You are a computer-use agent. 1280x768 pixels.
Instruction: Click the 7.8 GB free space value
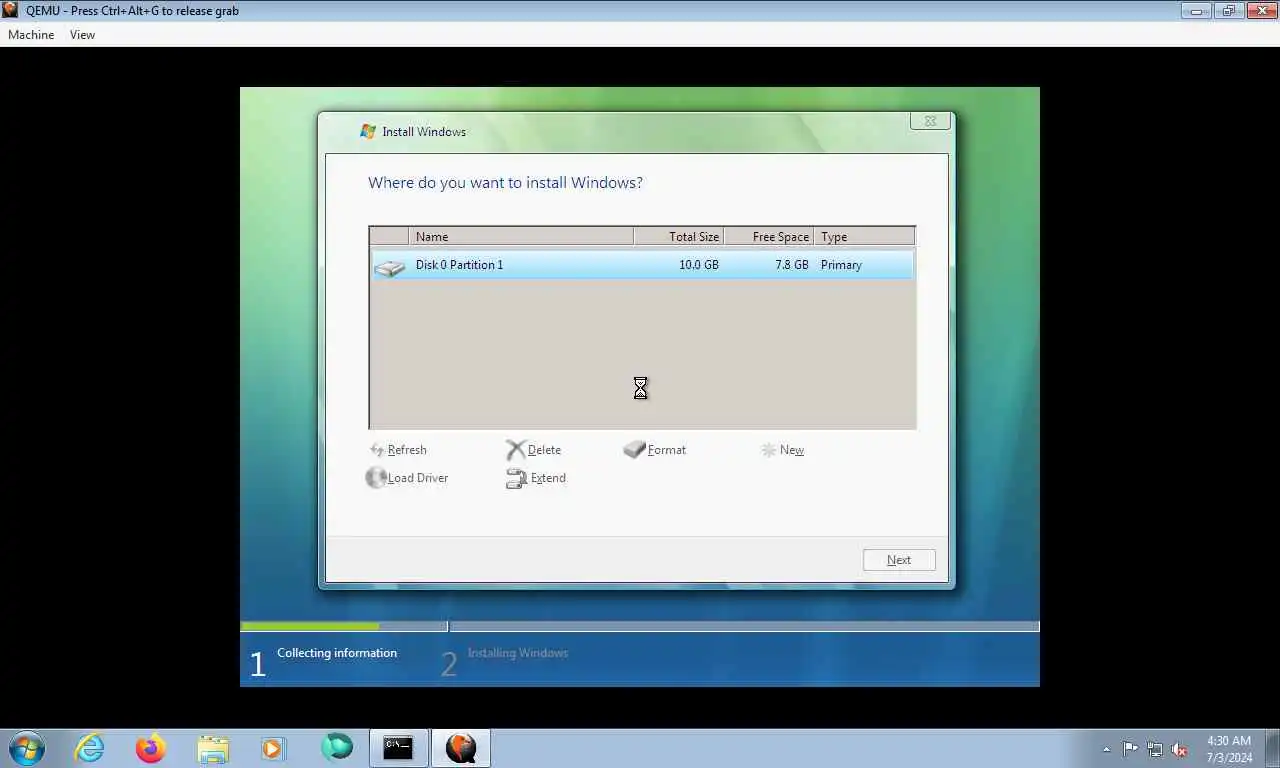(x=792, y=265)
